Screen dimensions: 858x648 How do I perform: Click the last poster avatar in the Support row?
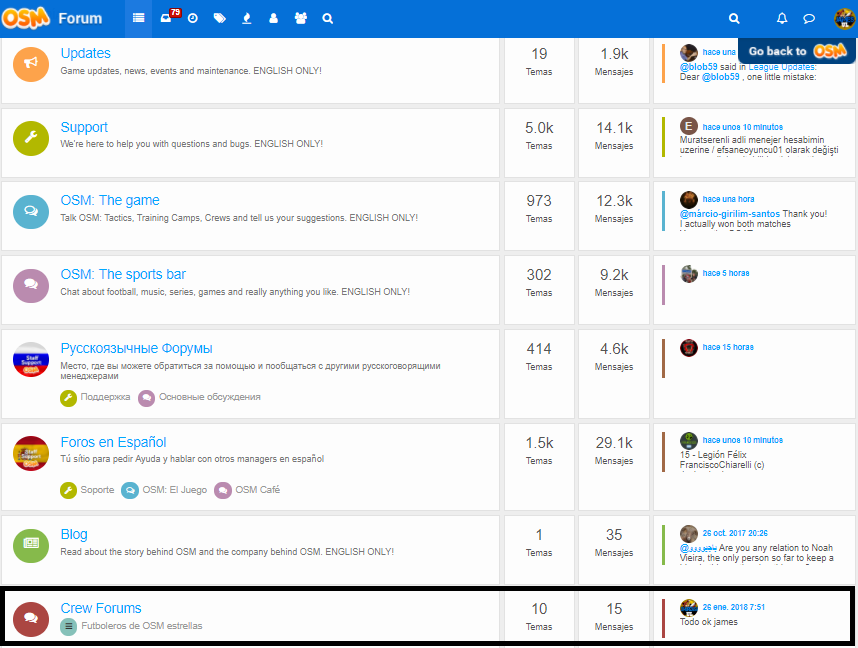click(689, 126)
